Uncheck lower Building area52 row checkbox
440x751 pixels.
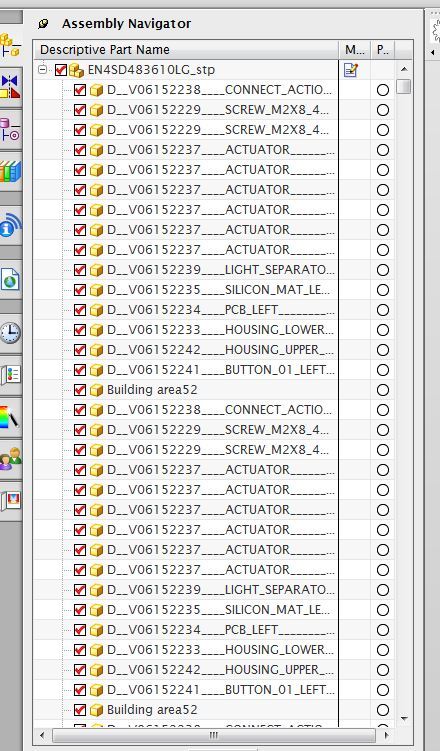(x=80, y=710)
